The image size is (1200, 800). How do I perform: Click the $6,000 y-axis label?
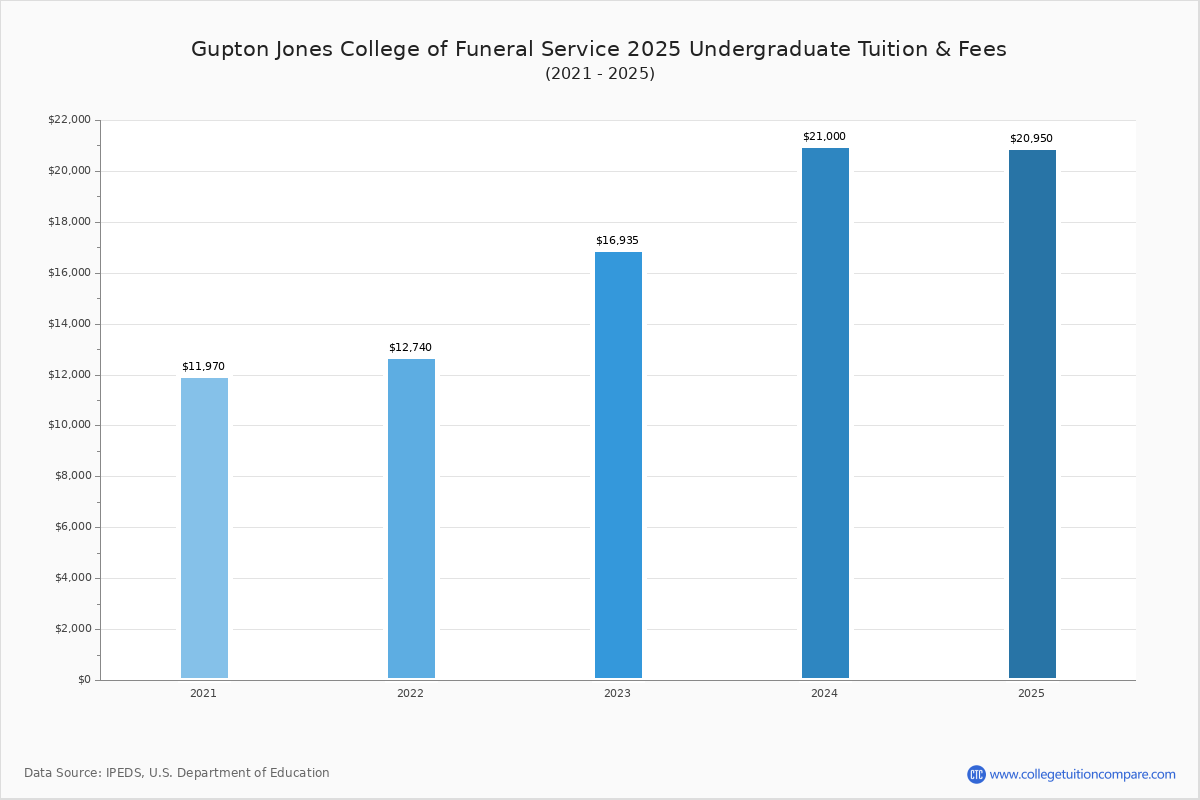coord(72,527)
